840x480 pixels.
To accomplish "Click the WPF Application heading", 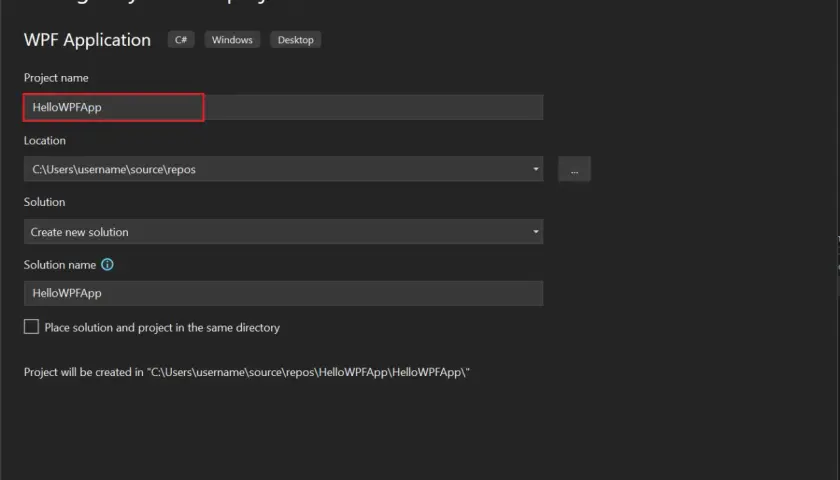I will point(87,40).
